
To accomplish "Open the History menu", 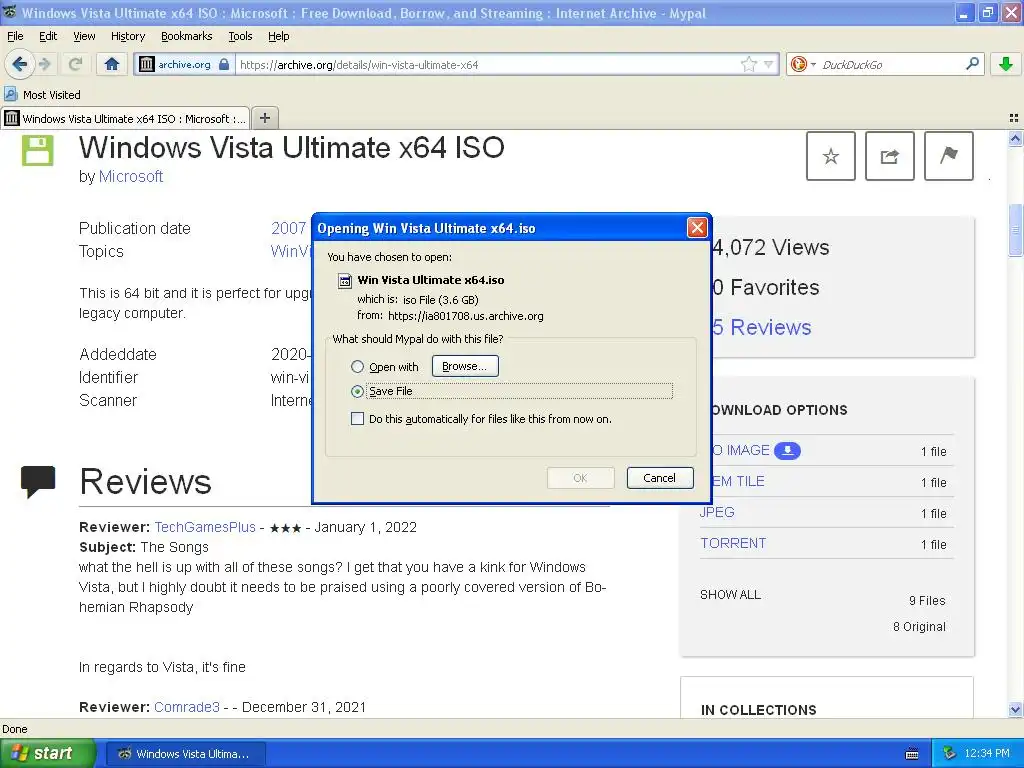I will point(127,36).
